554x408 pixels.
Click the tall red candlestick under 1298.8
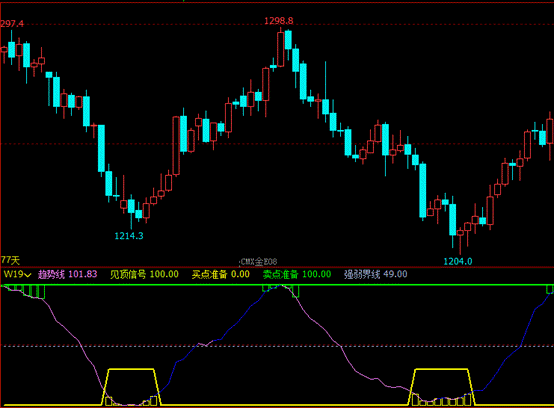(281, 49)
